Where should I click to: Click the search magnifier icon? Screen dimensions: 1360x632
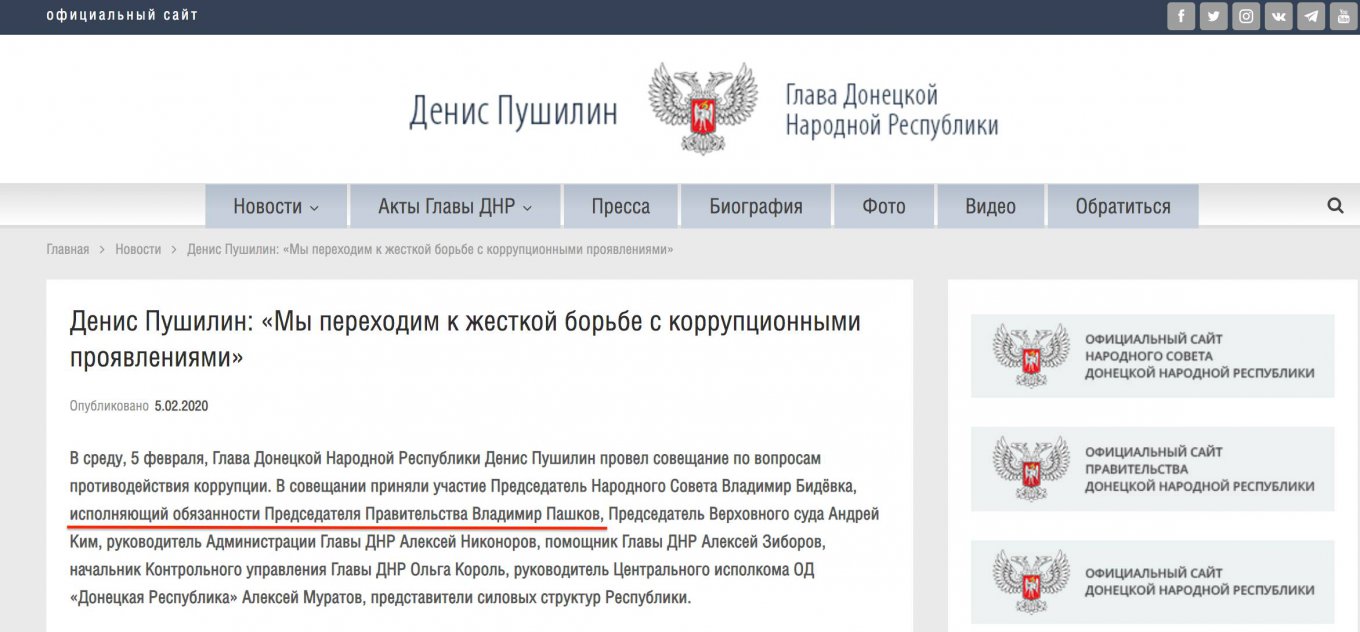(1335, 206)
